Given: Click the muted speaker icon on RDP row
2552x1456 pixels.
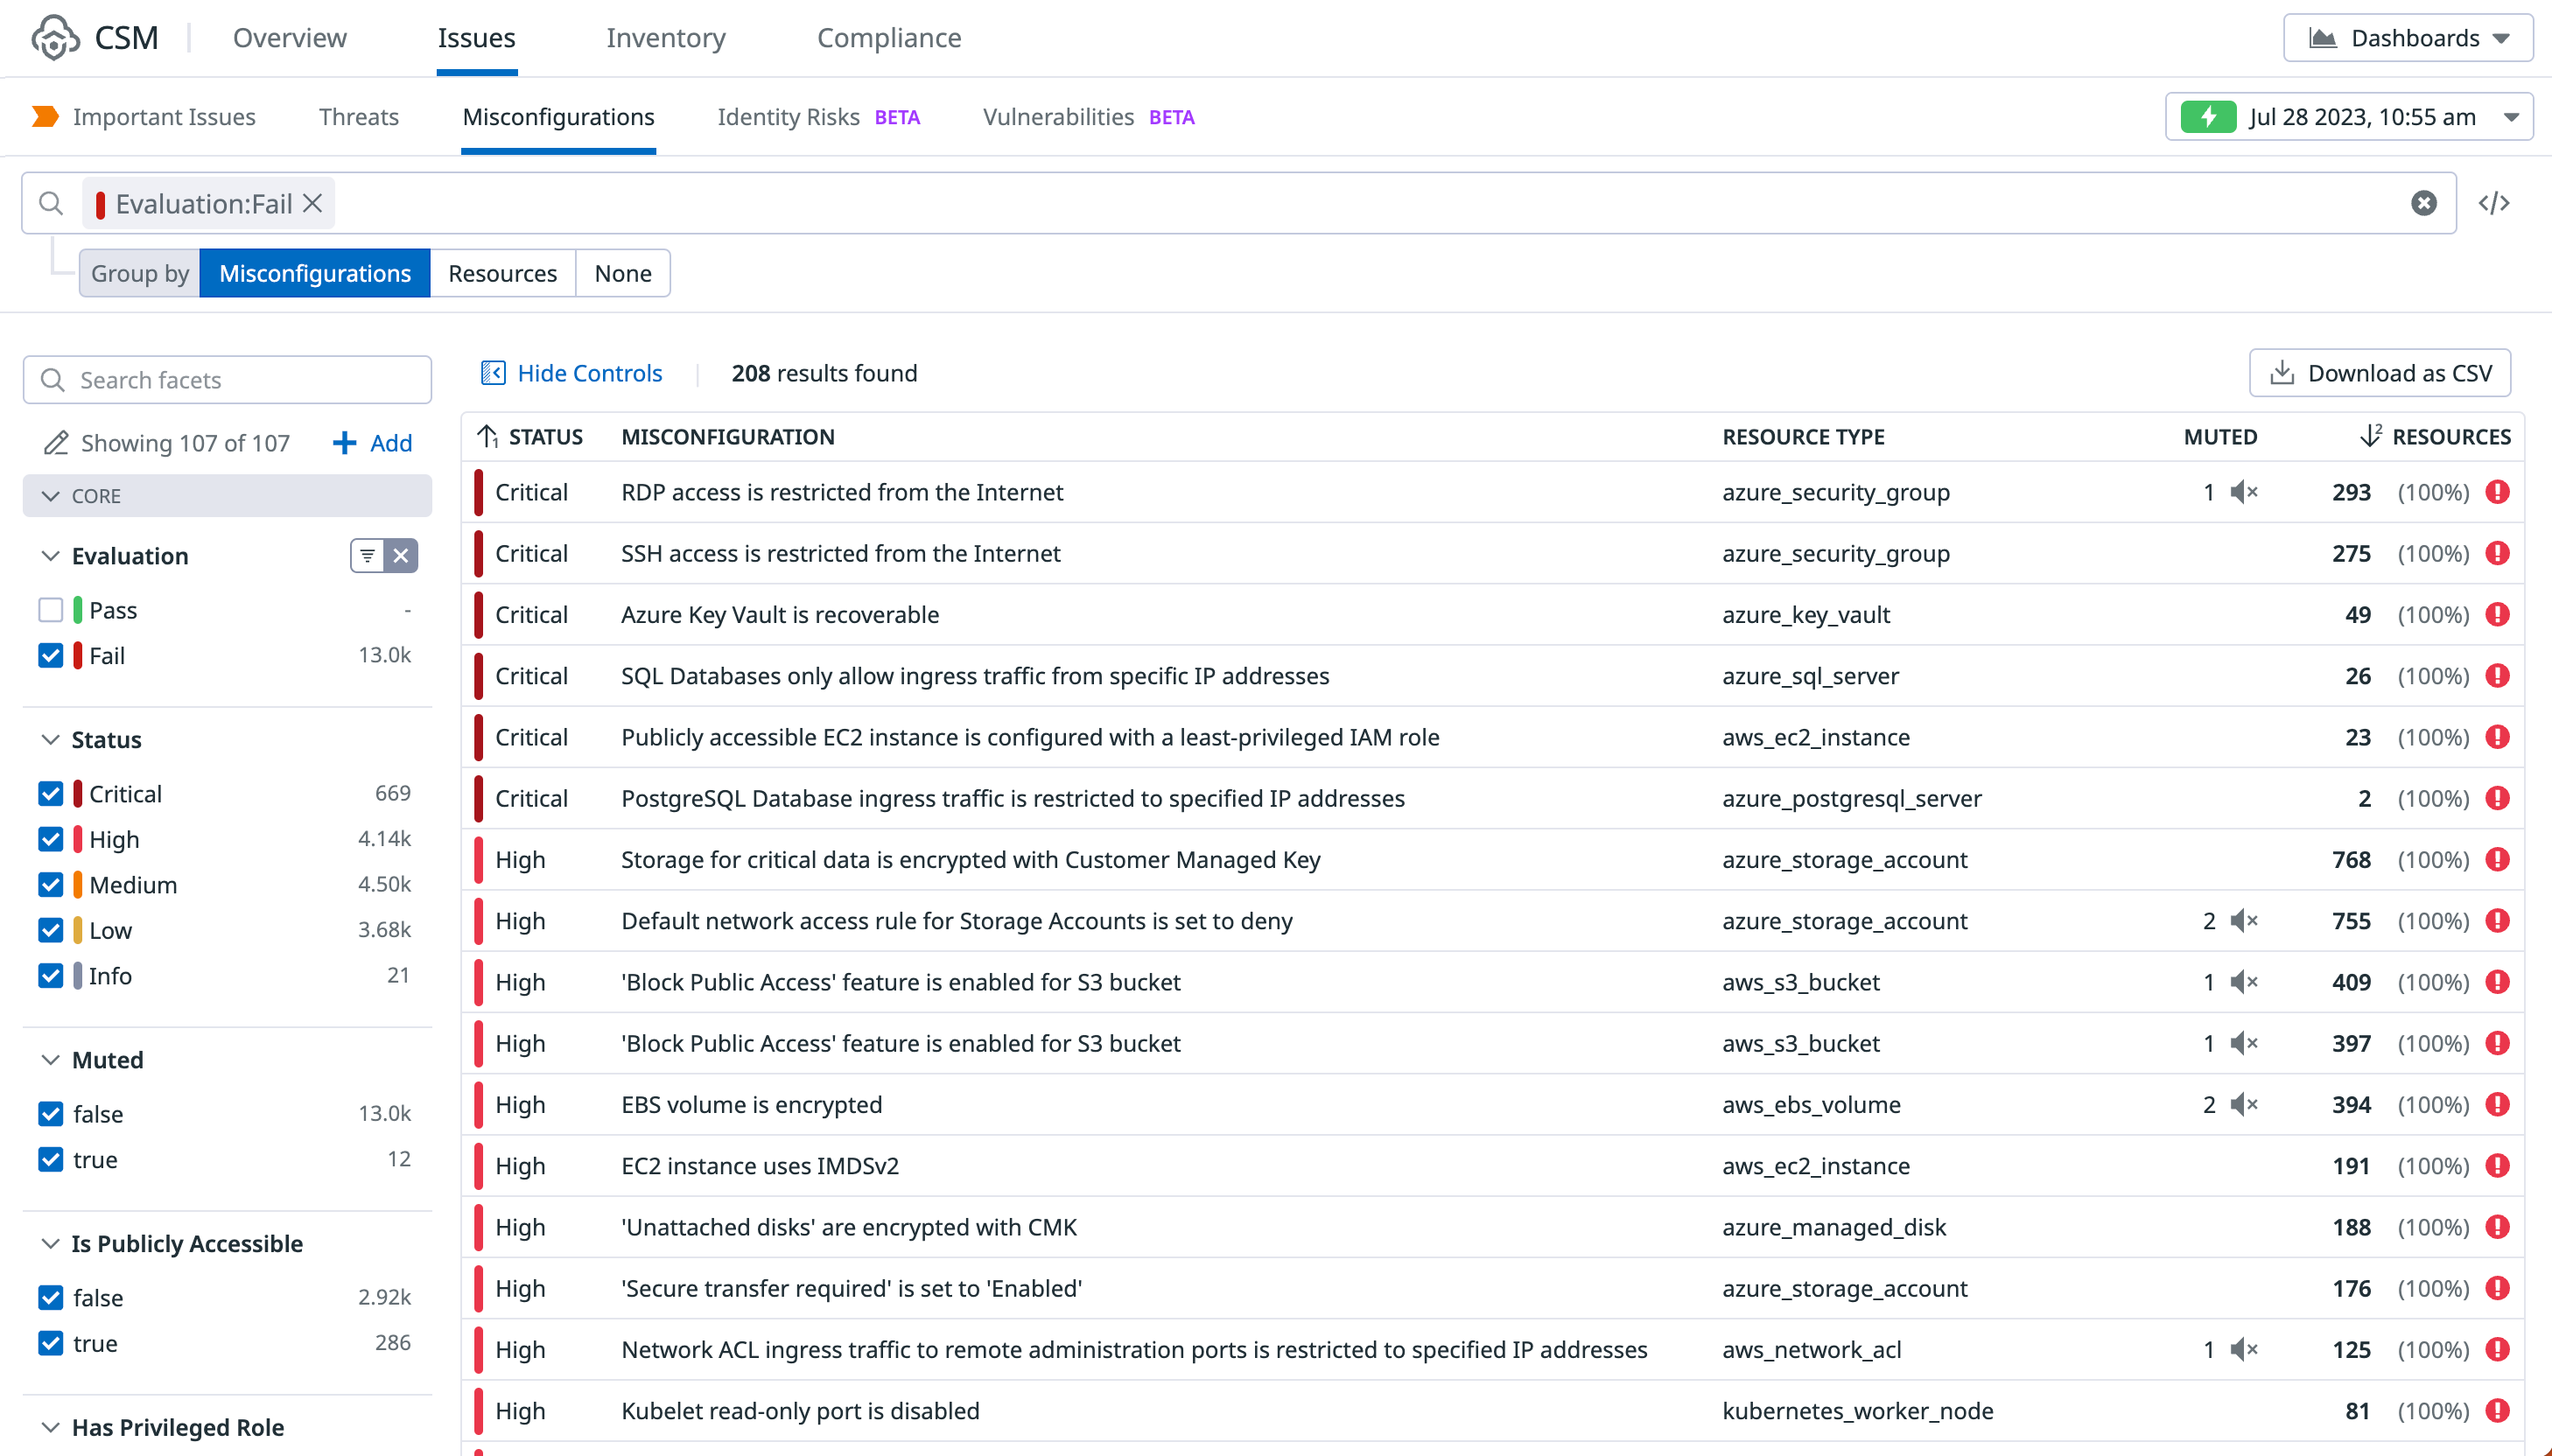Looking at the screenshot, I should [2243, 492].
